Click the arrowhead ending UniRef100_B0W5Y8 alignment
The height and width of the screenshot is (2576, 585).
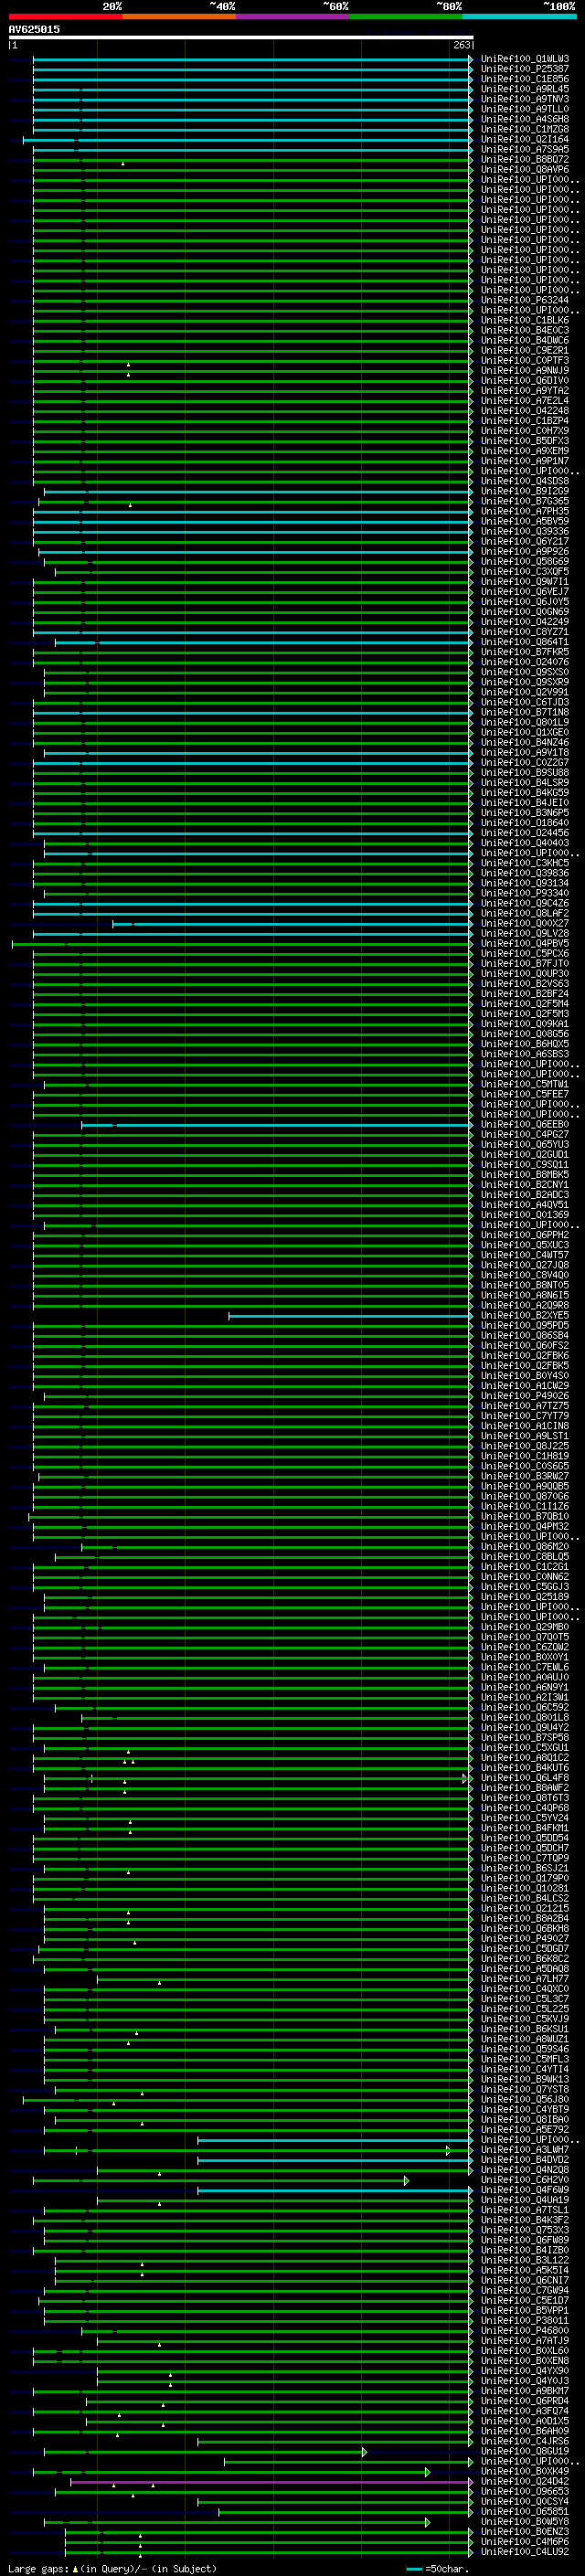[427, 2523]
